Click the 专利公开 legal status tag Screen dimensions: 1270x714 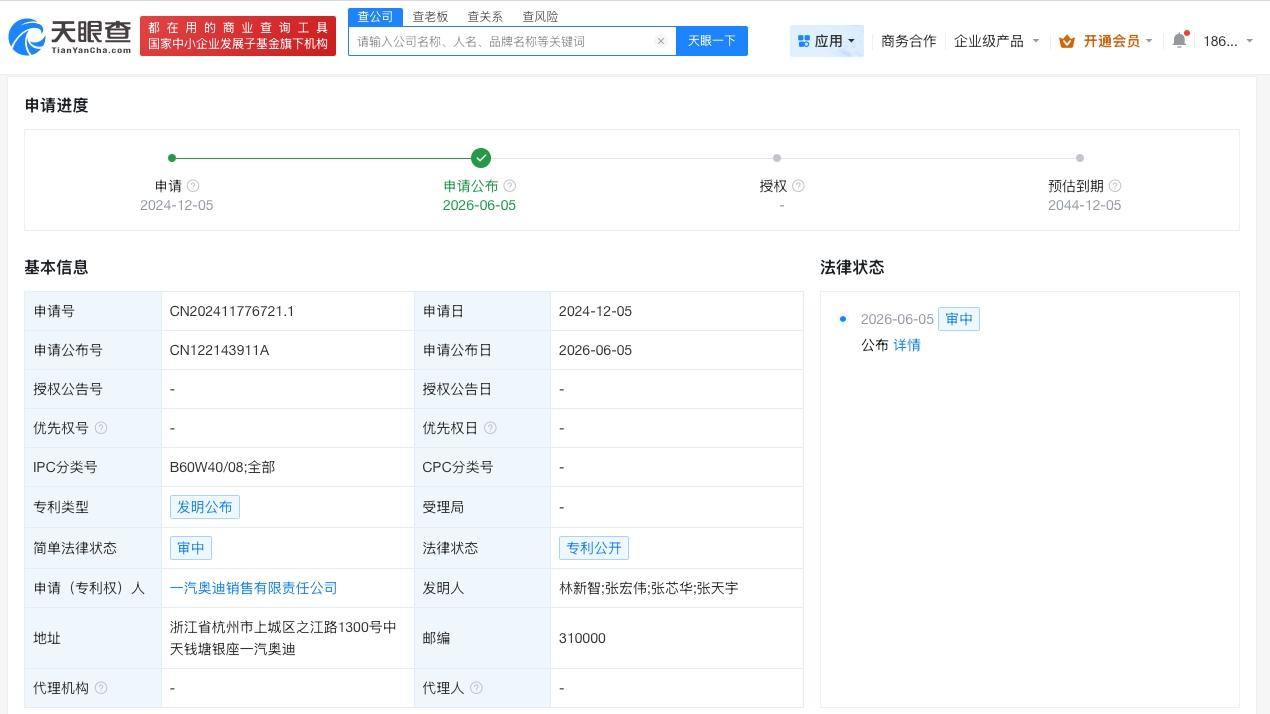[x=594, y=548]
